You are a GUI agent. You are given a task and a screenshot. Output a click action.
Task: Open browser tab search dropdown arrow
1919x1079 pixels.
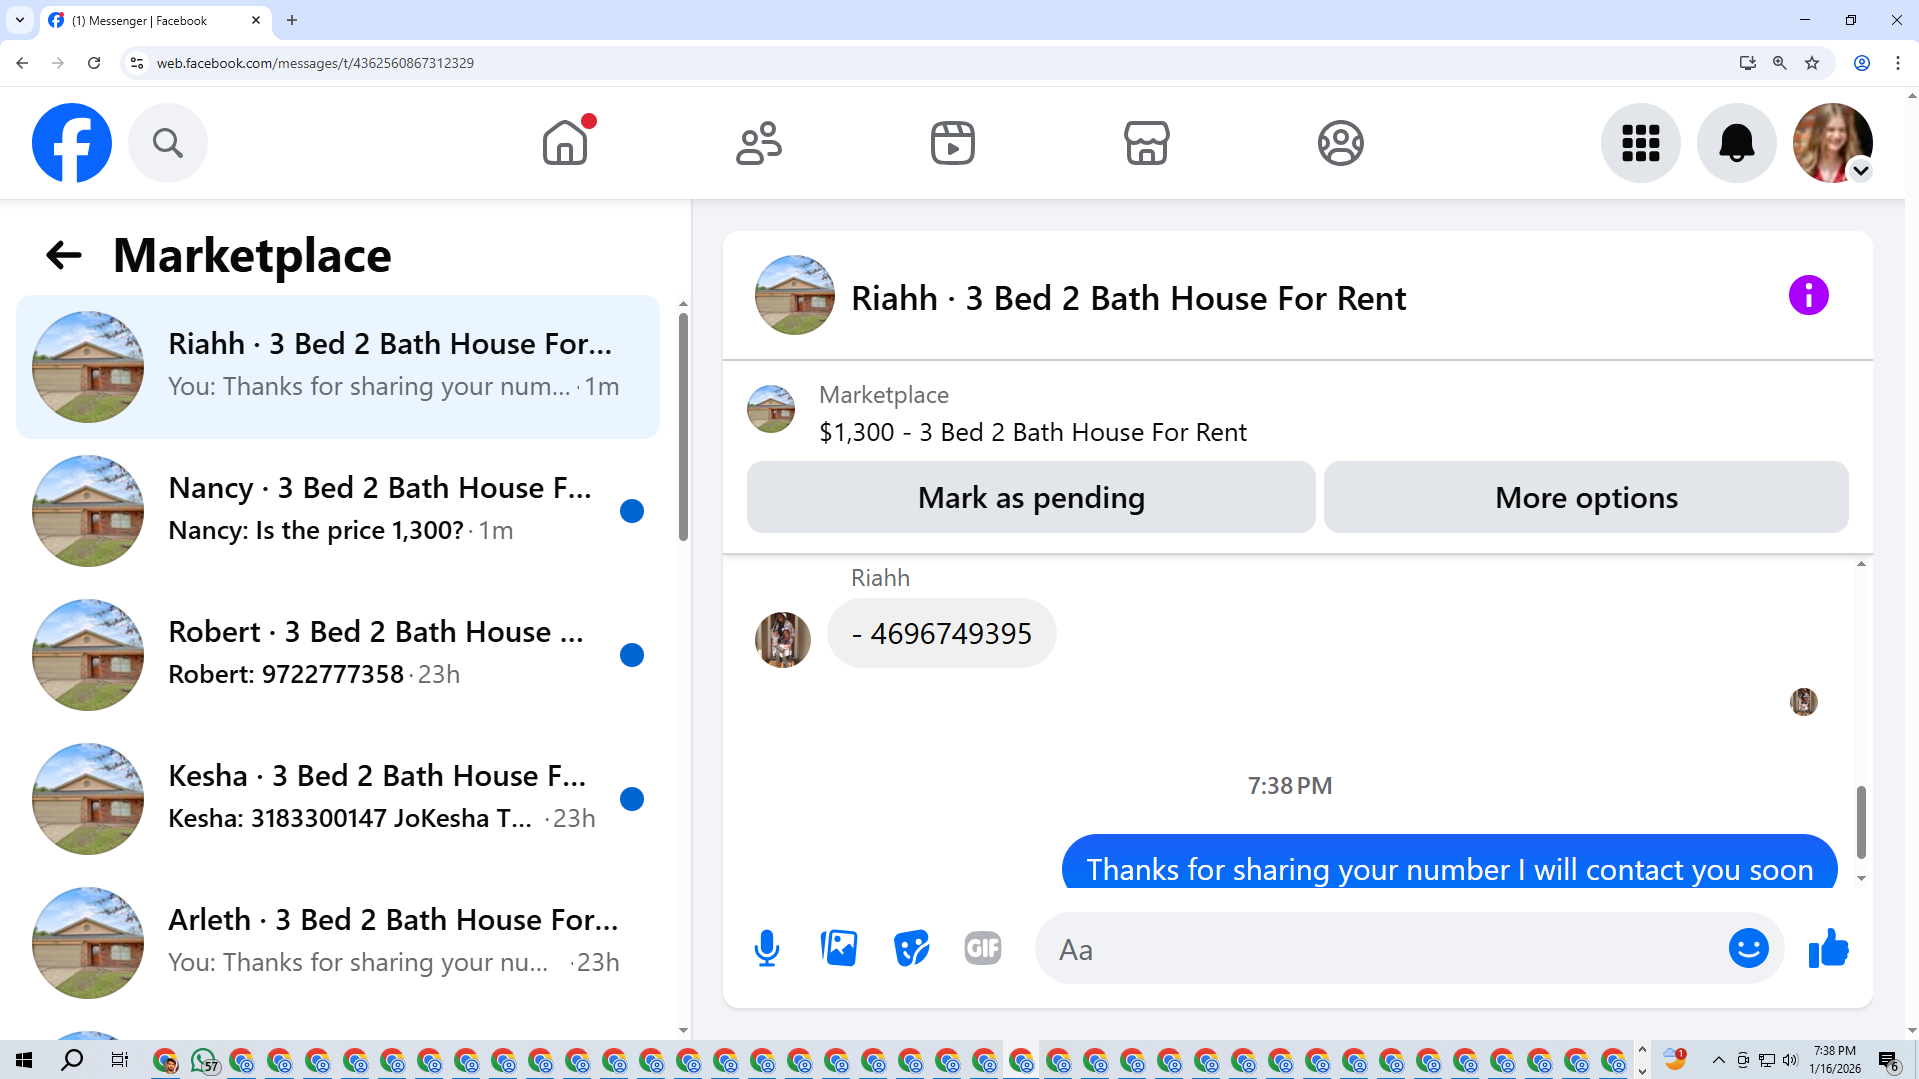coord(19,20)
